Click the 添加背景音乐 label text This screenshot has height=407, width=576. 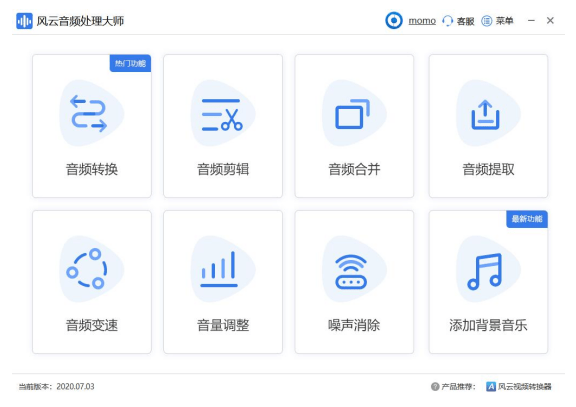[488, 325]
